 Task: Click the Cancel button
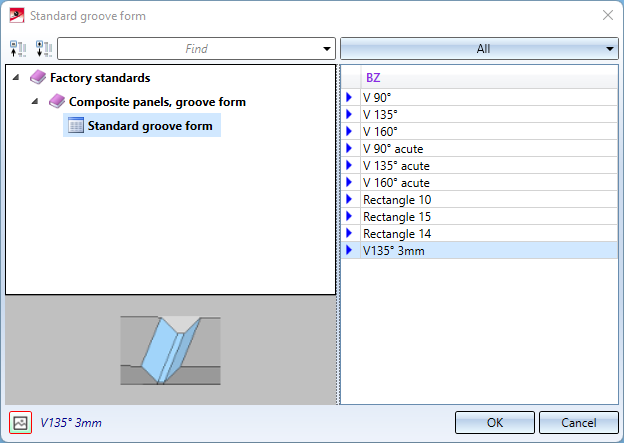pyautogui.click(x=579, y=422)
